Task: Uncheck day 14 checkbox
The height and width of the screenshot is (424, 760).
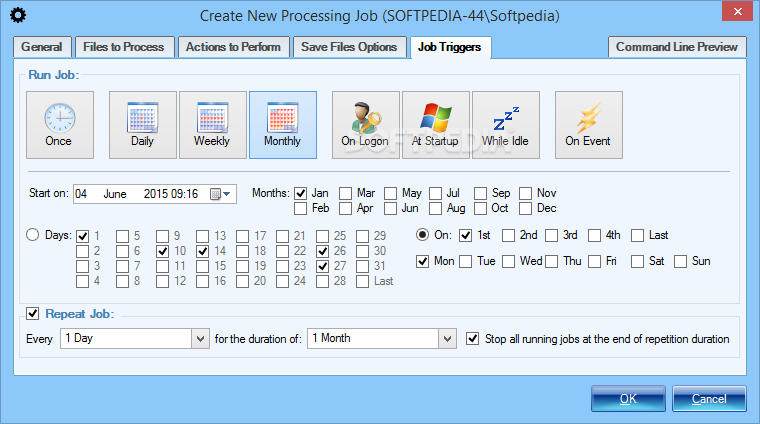Action: coord(203,251)
